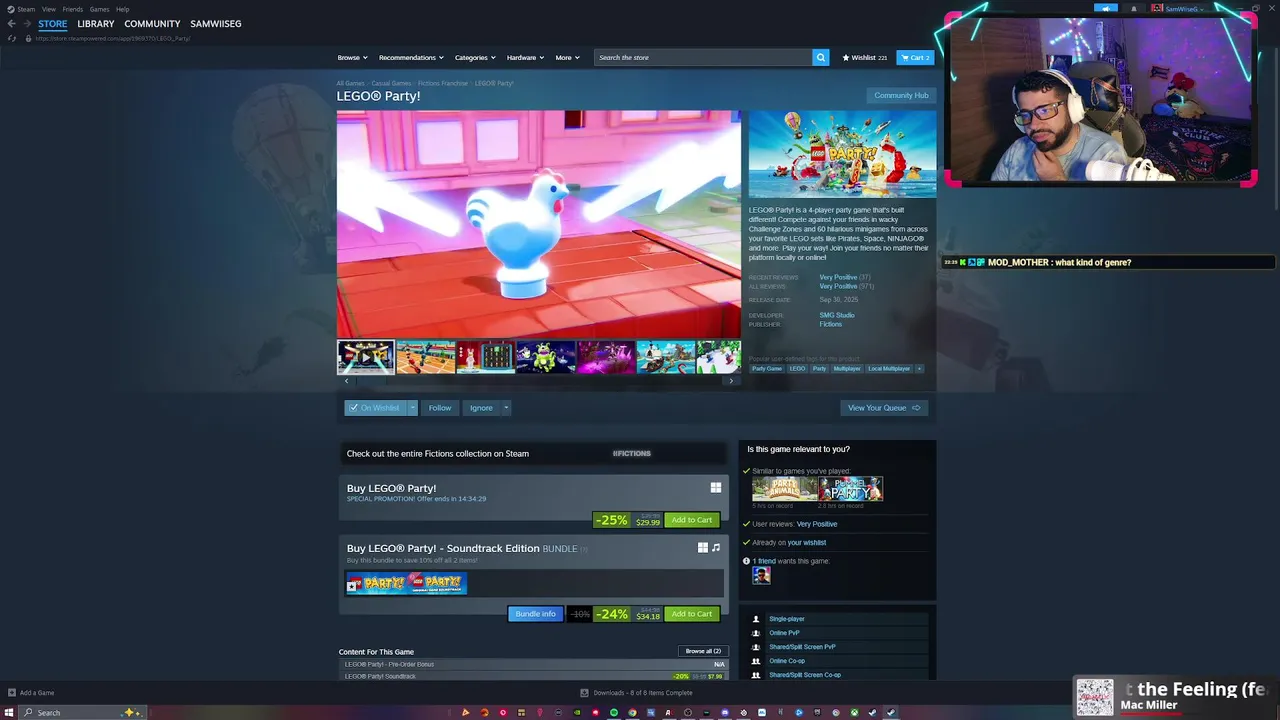Open the More dropdown in store nav
Viewport: 1280px width, 720px height.
point(567,57)
